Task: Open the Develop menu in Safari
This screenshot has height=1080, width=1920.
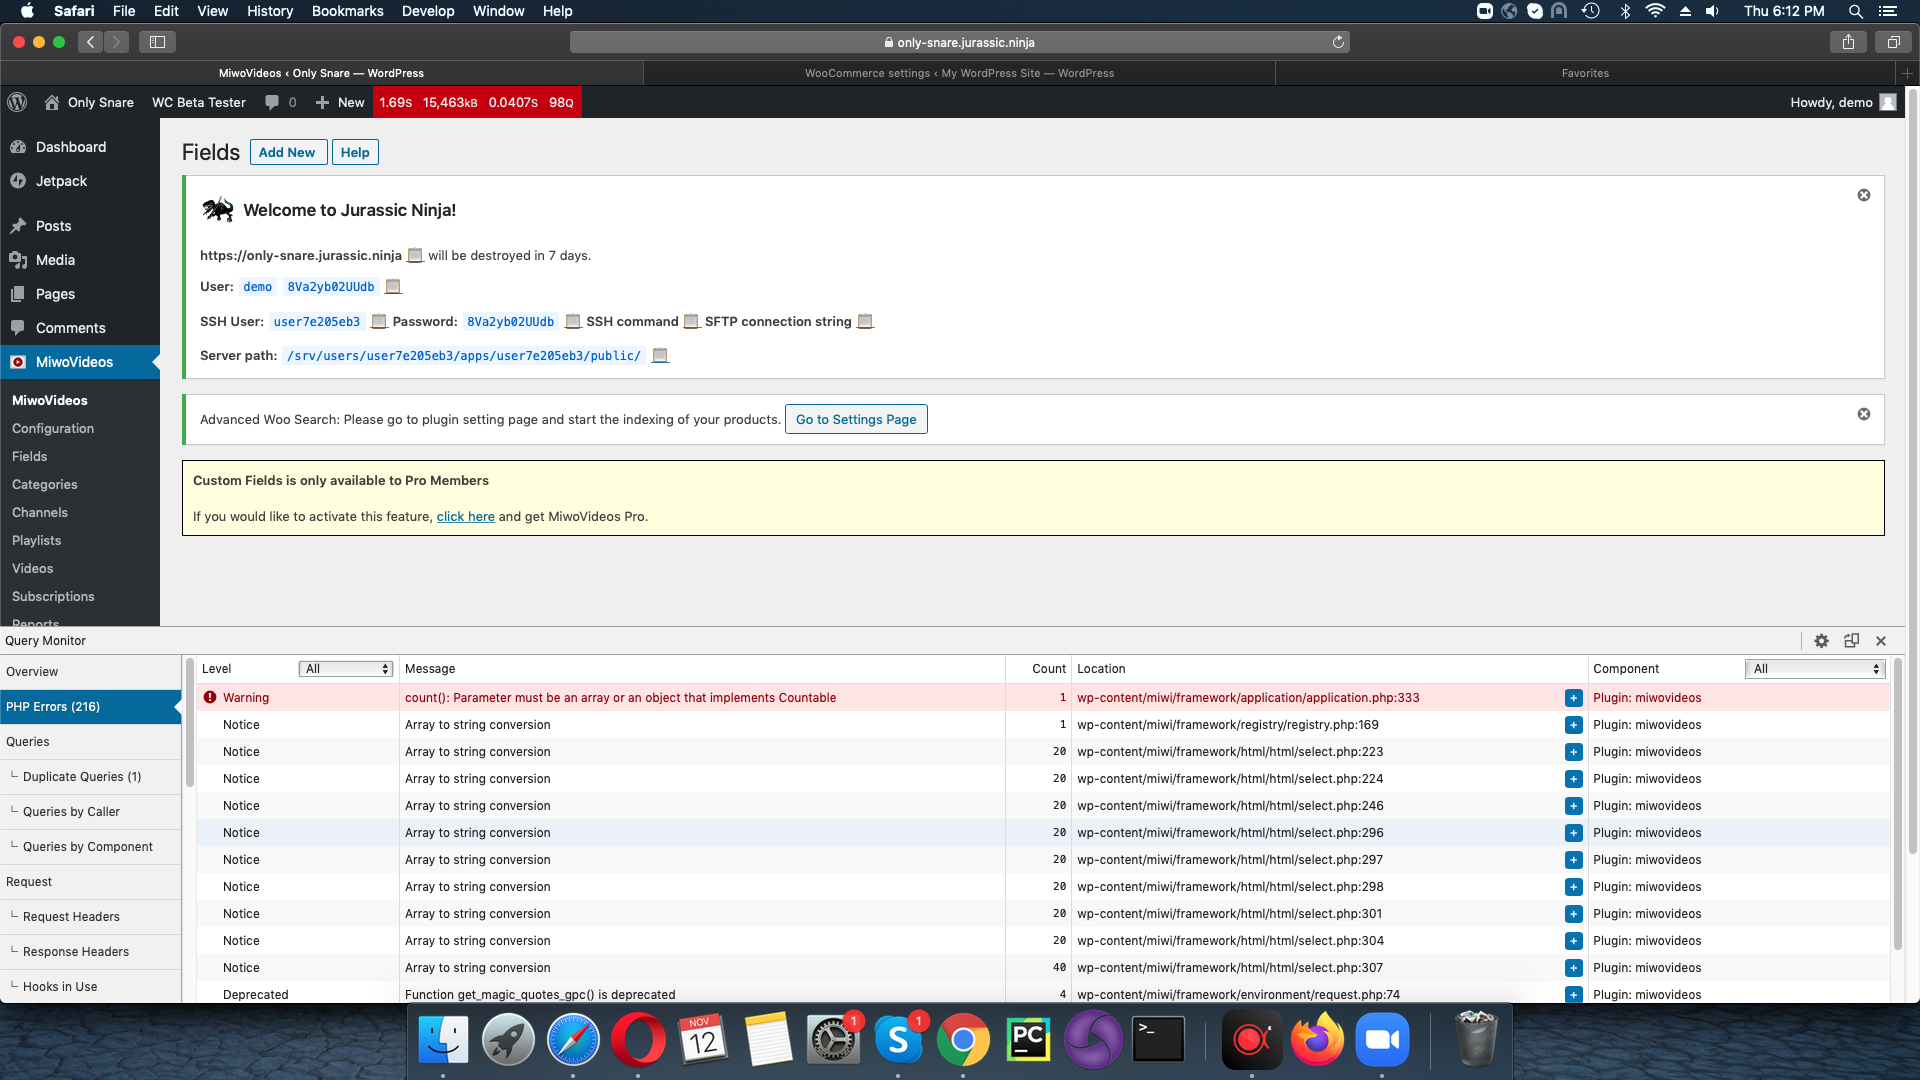Action: (x=428, y=11)
